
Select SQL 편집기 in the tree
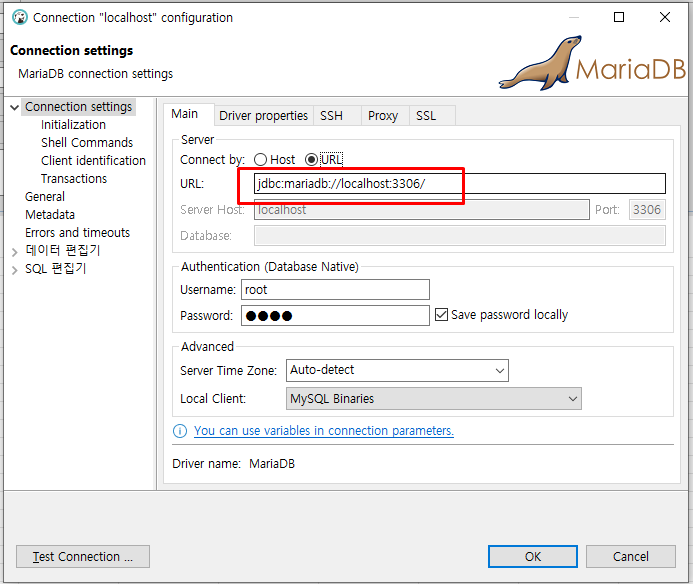[55, 269]
